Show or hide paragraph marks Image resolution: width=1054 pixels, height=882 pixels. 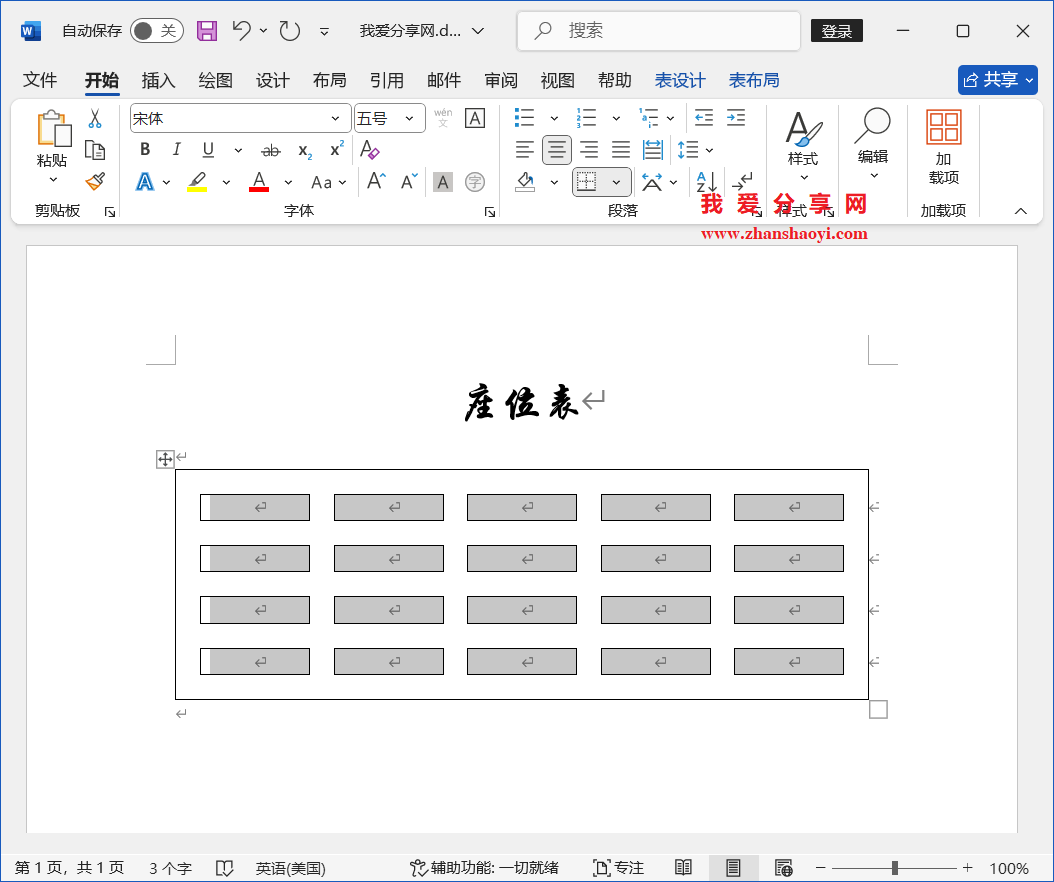(x=742, y=182)
